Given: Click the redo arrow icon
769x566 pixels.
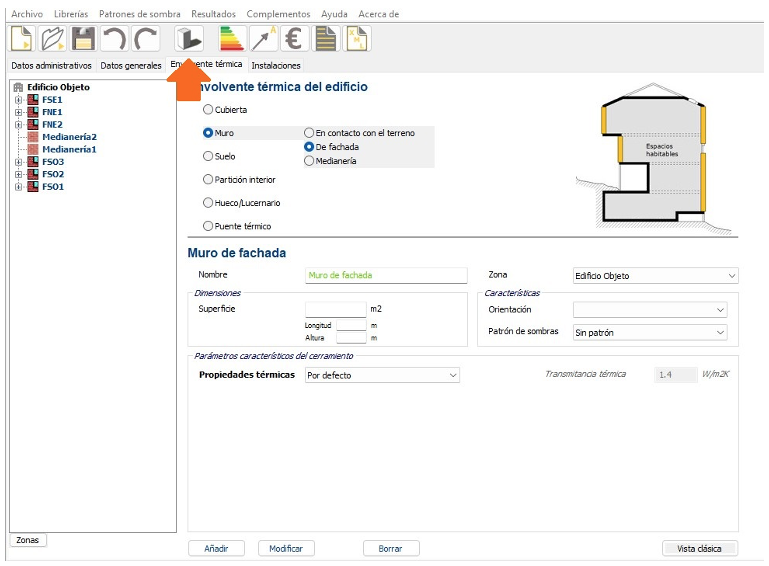Looking at the screenshot, I should click(x=146, y=38).
